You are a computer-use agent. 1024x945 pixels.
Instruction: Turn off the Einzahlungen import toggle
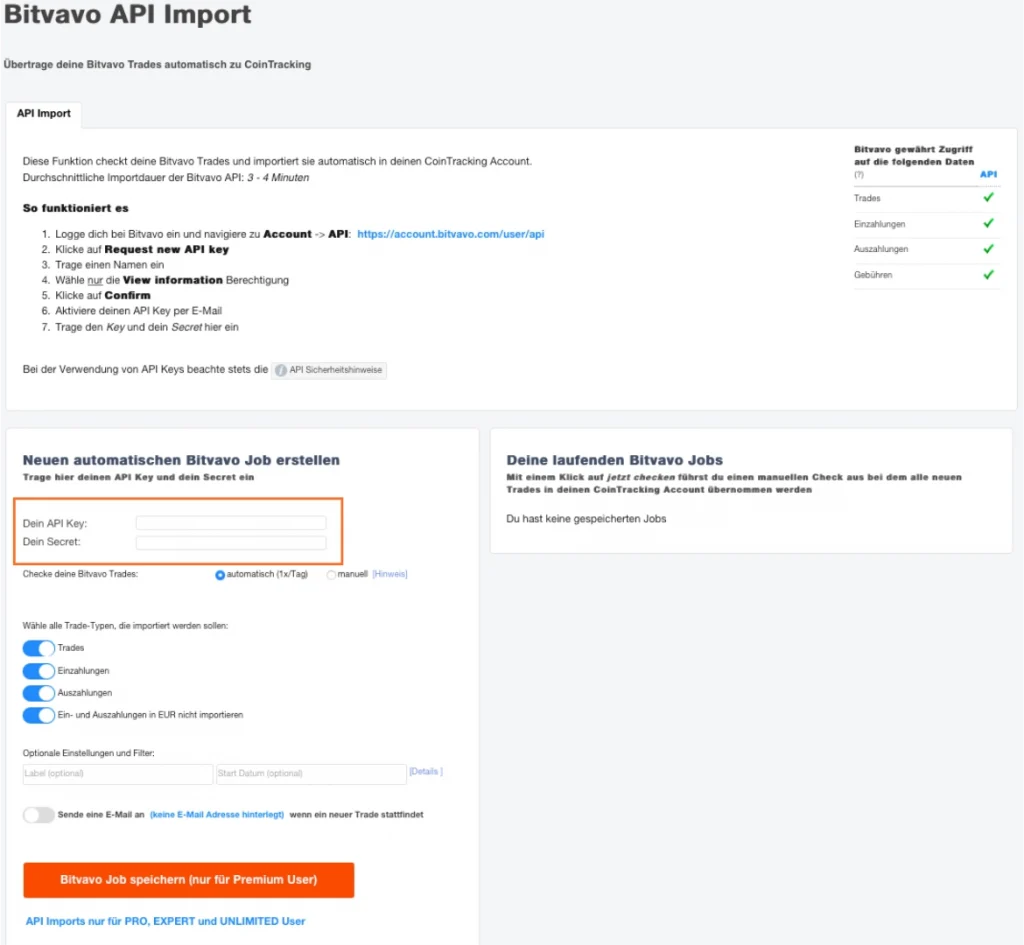coord(39,671)
